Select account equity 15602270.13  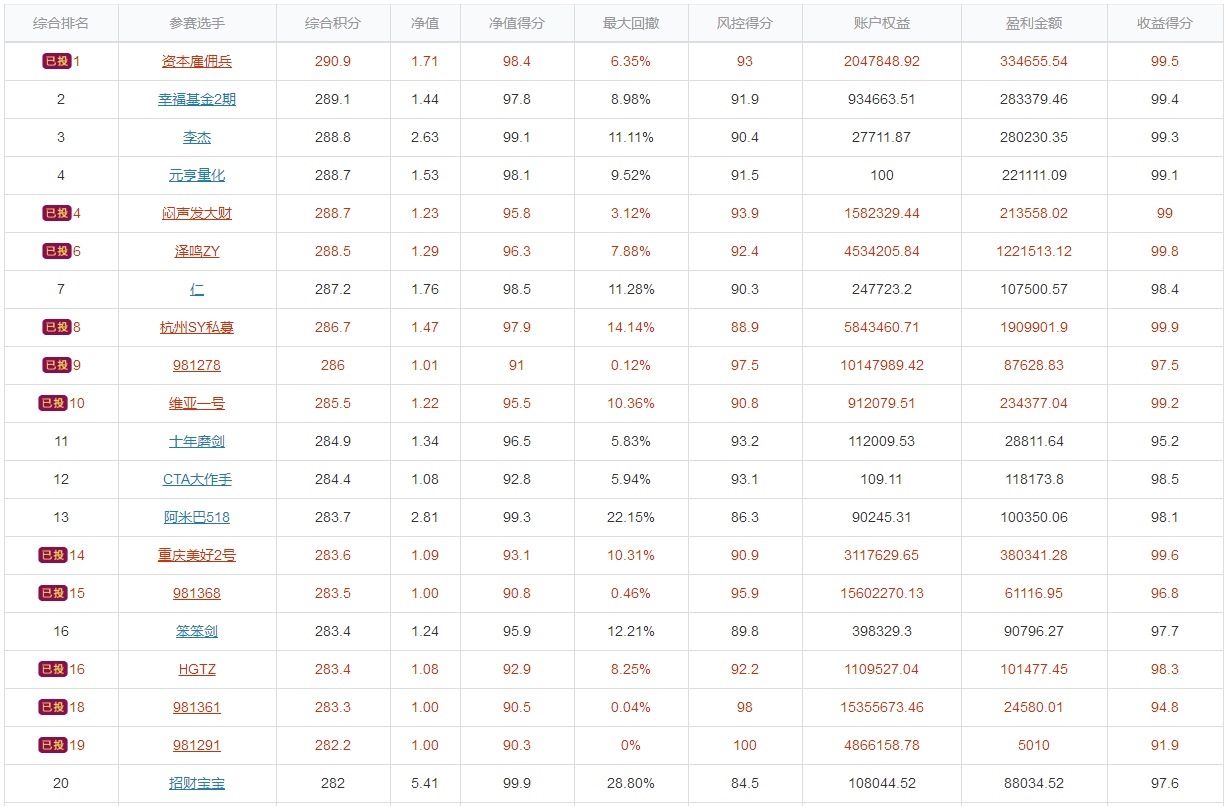pyautogui.click(x=882, y=593)
